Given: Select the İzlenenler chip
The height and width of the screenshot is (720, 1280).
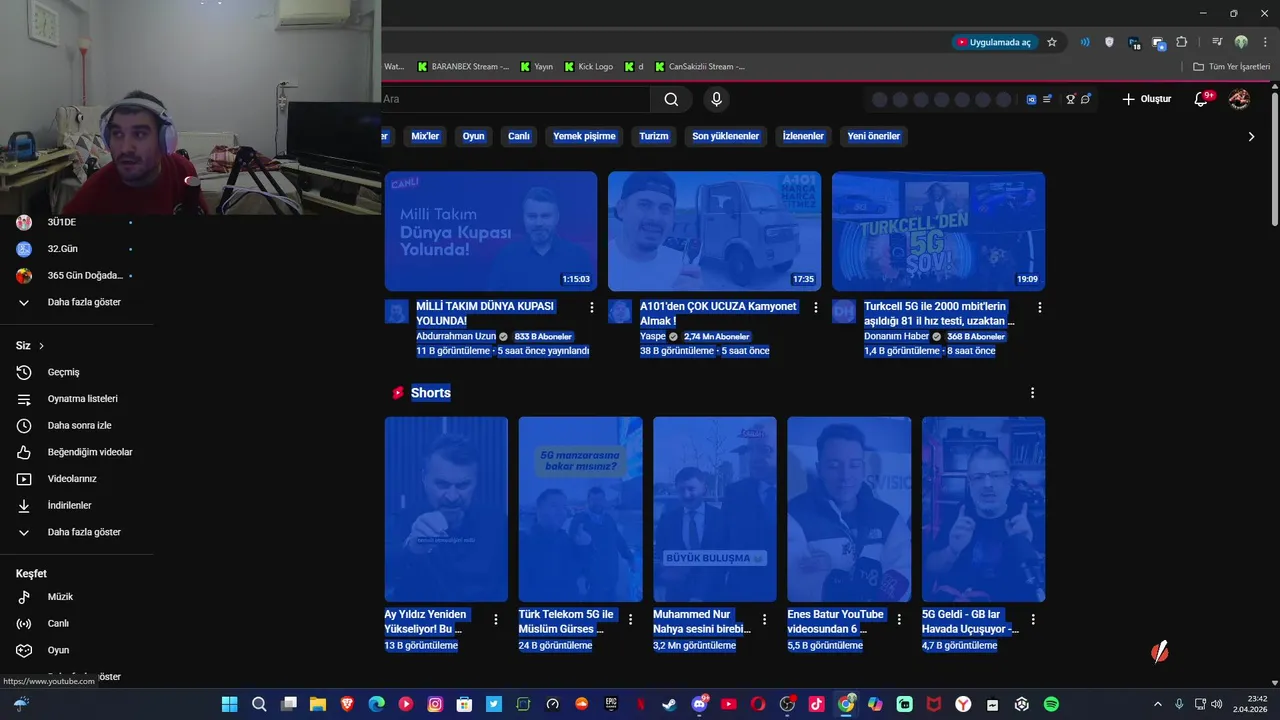Looking at the screenshot, I should [x=803, y=136].
